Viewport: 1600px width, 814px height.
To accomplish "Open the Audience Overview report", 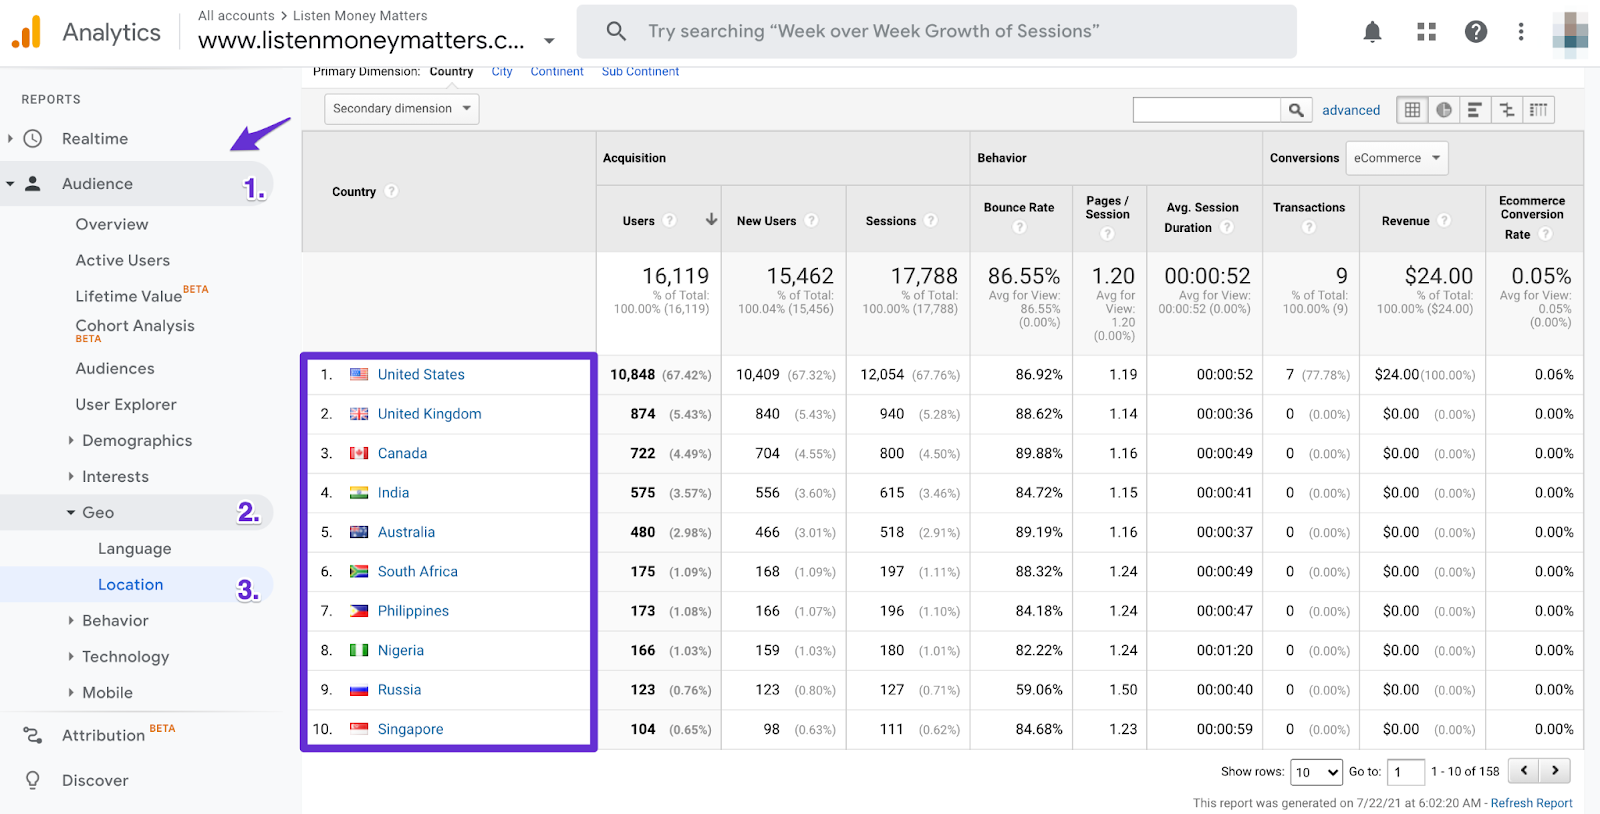I will pos(112,224).
